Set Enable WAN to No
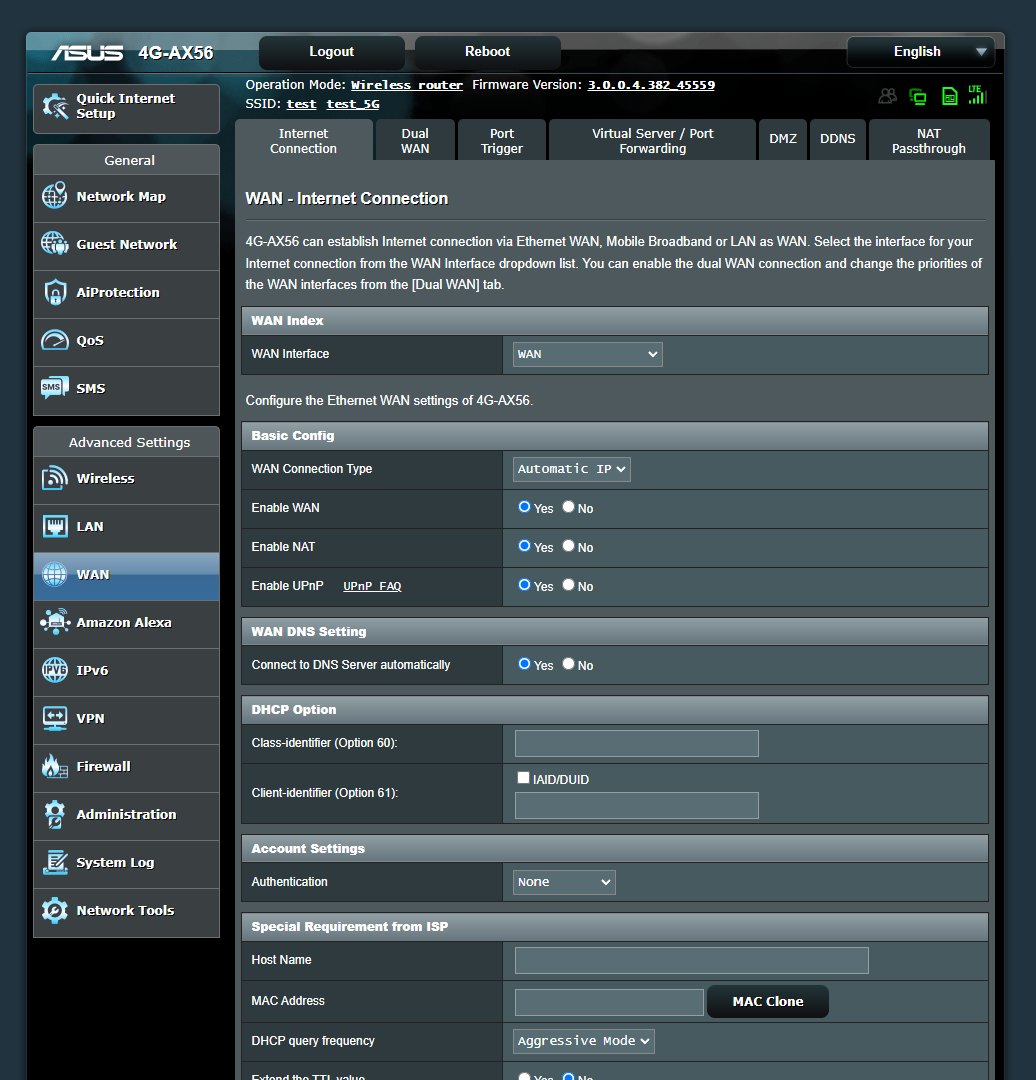 (568, 507)
